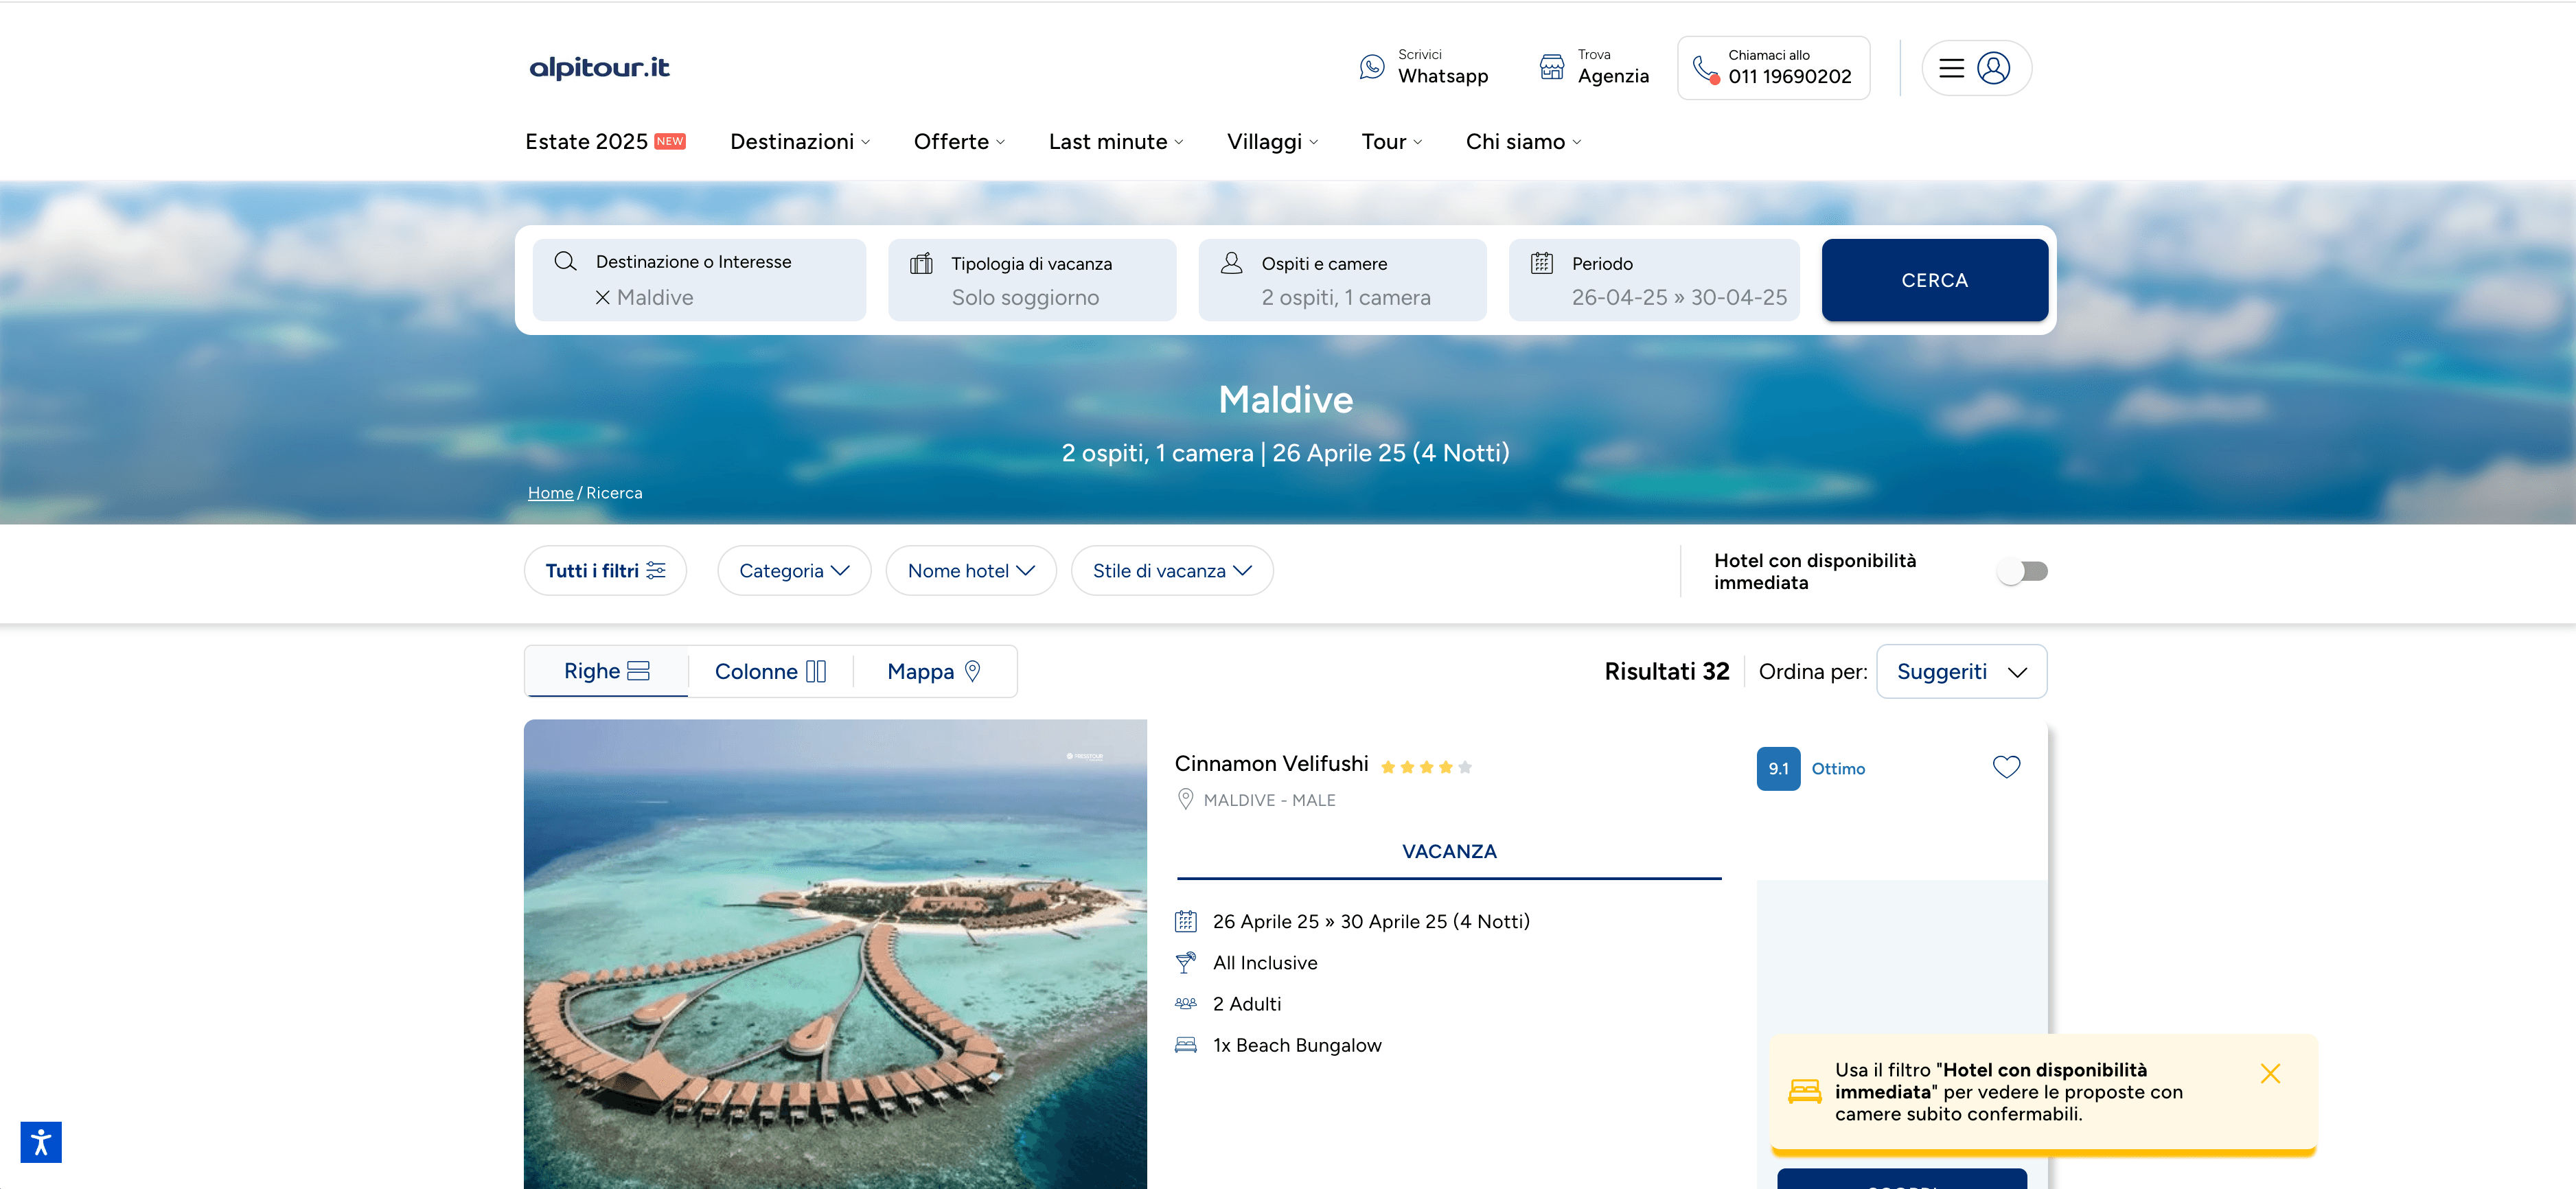Open the Suggeriti sort order dropdown
Screen dimensions: 2576x1189
tap(1961, 672)
